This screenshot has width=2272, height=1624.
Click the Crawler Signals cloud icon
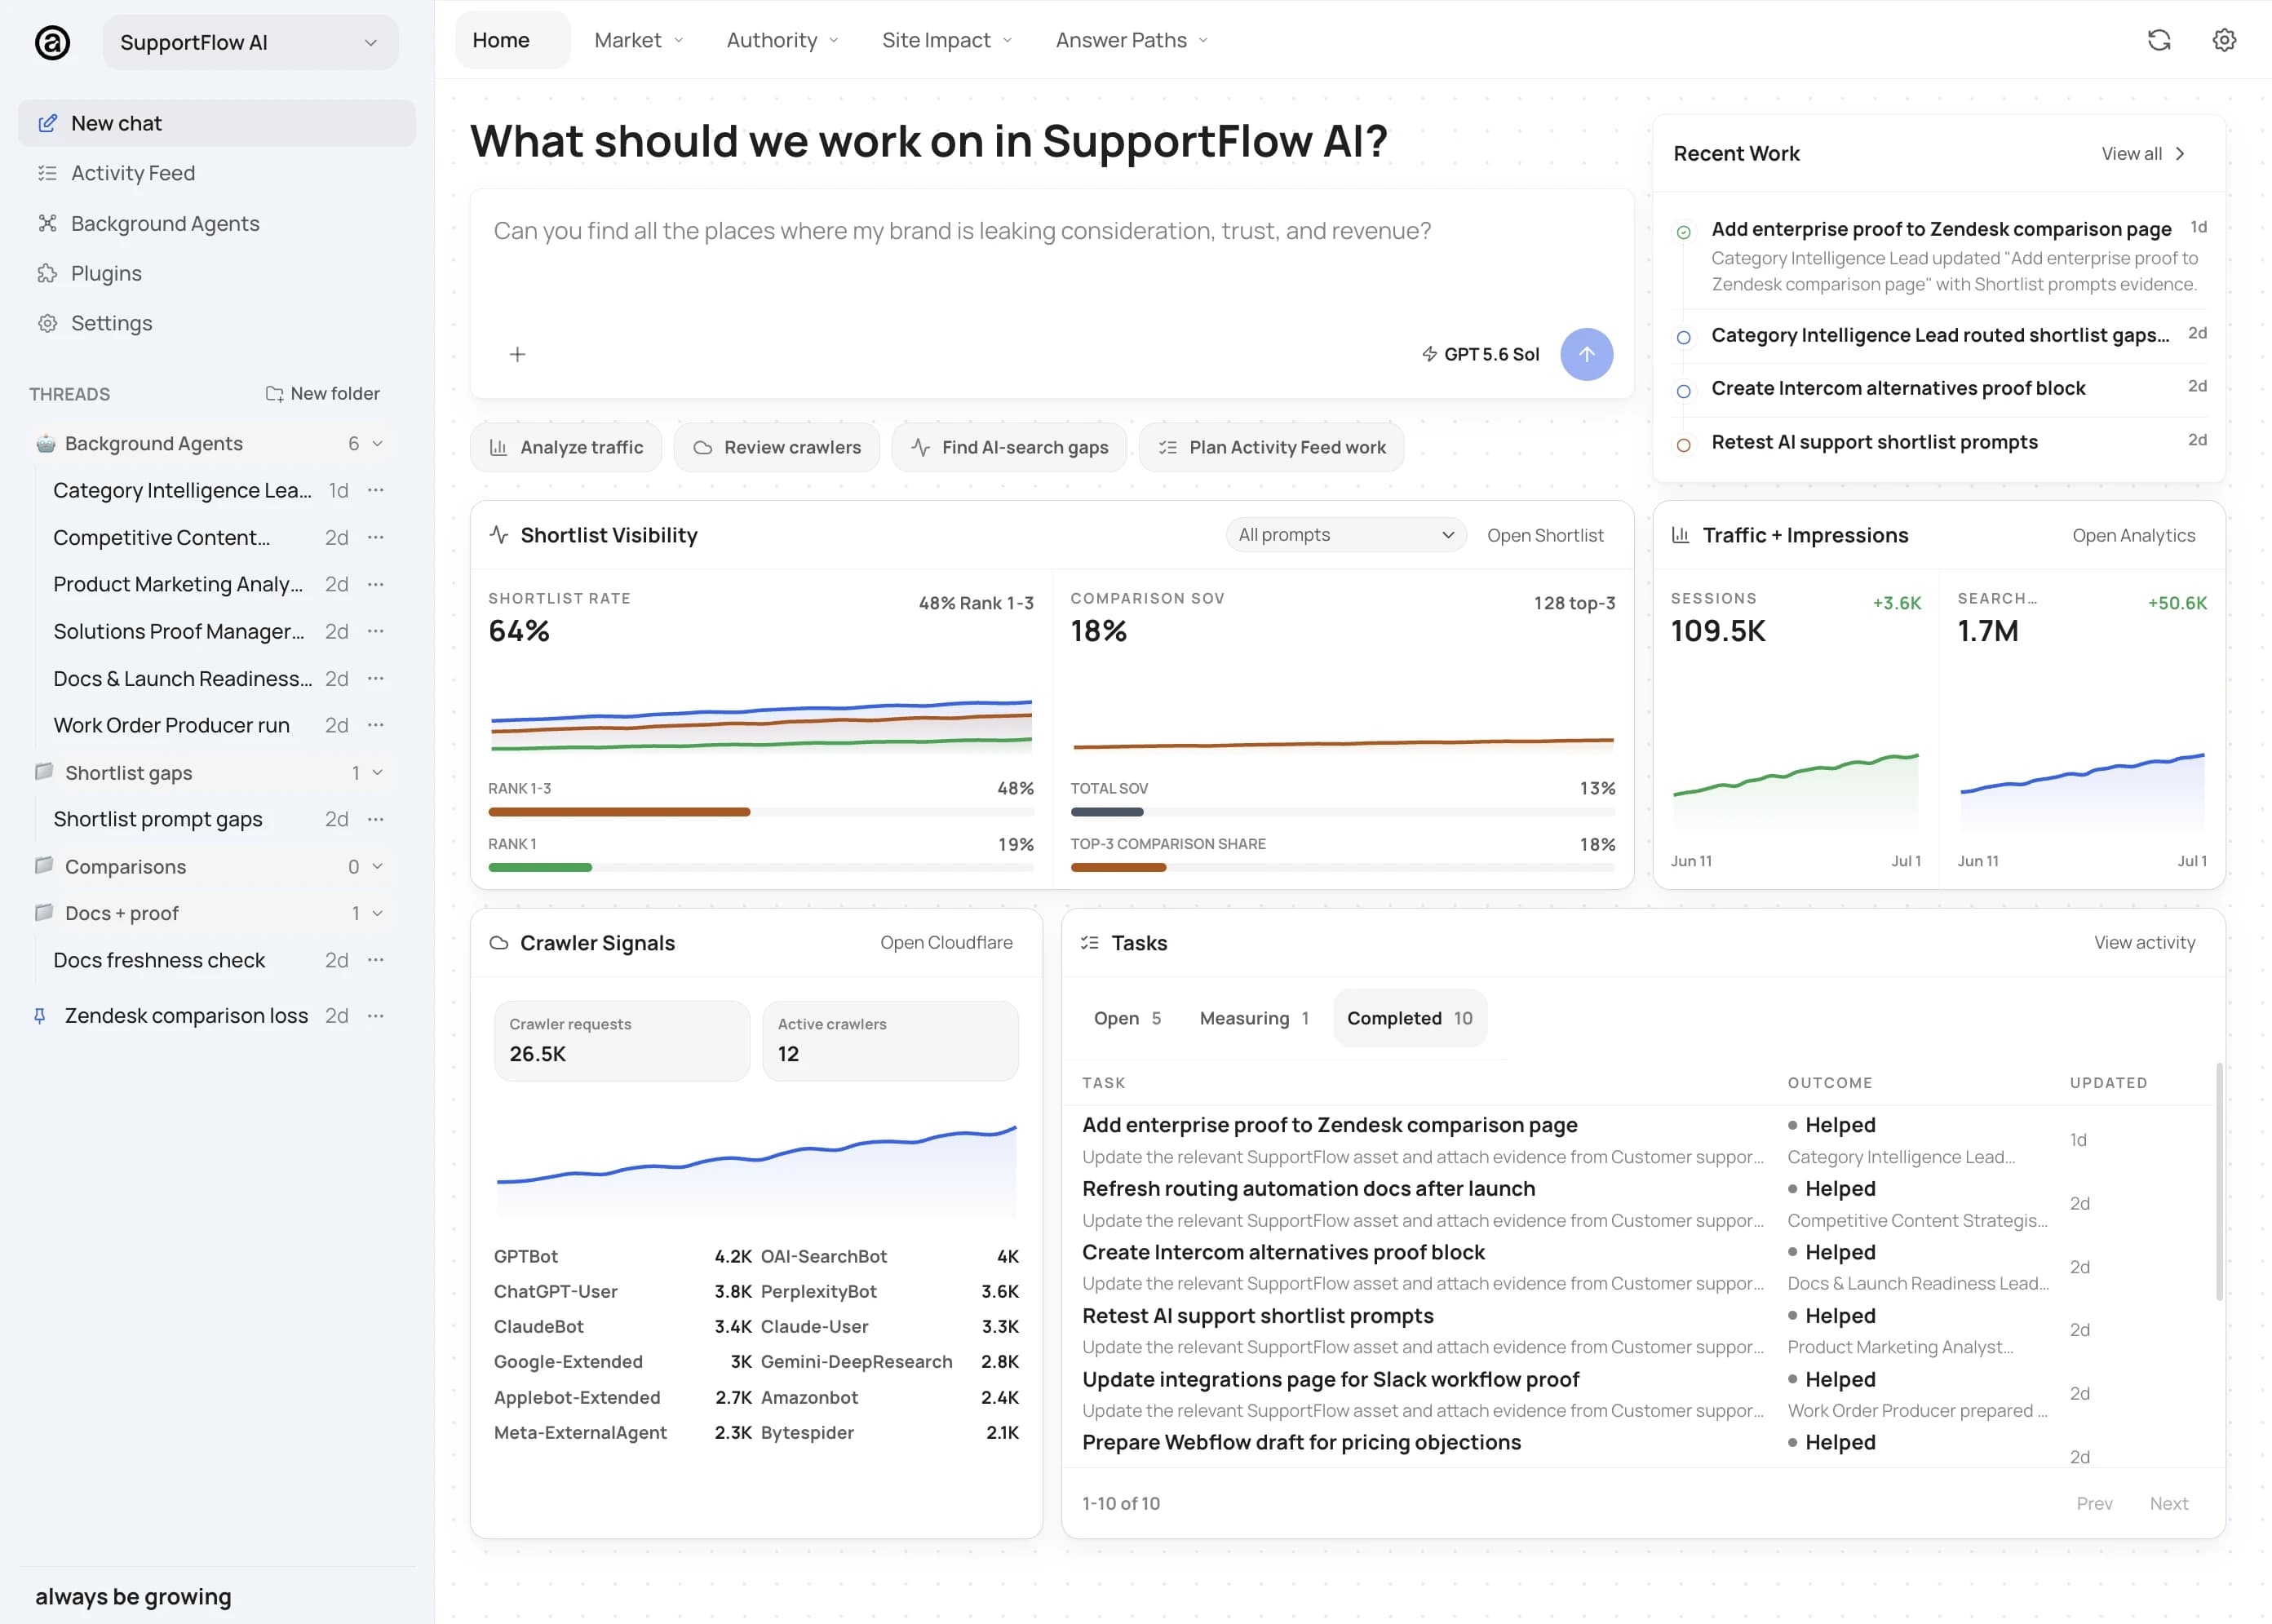click(x=499, y=943)
